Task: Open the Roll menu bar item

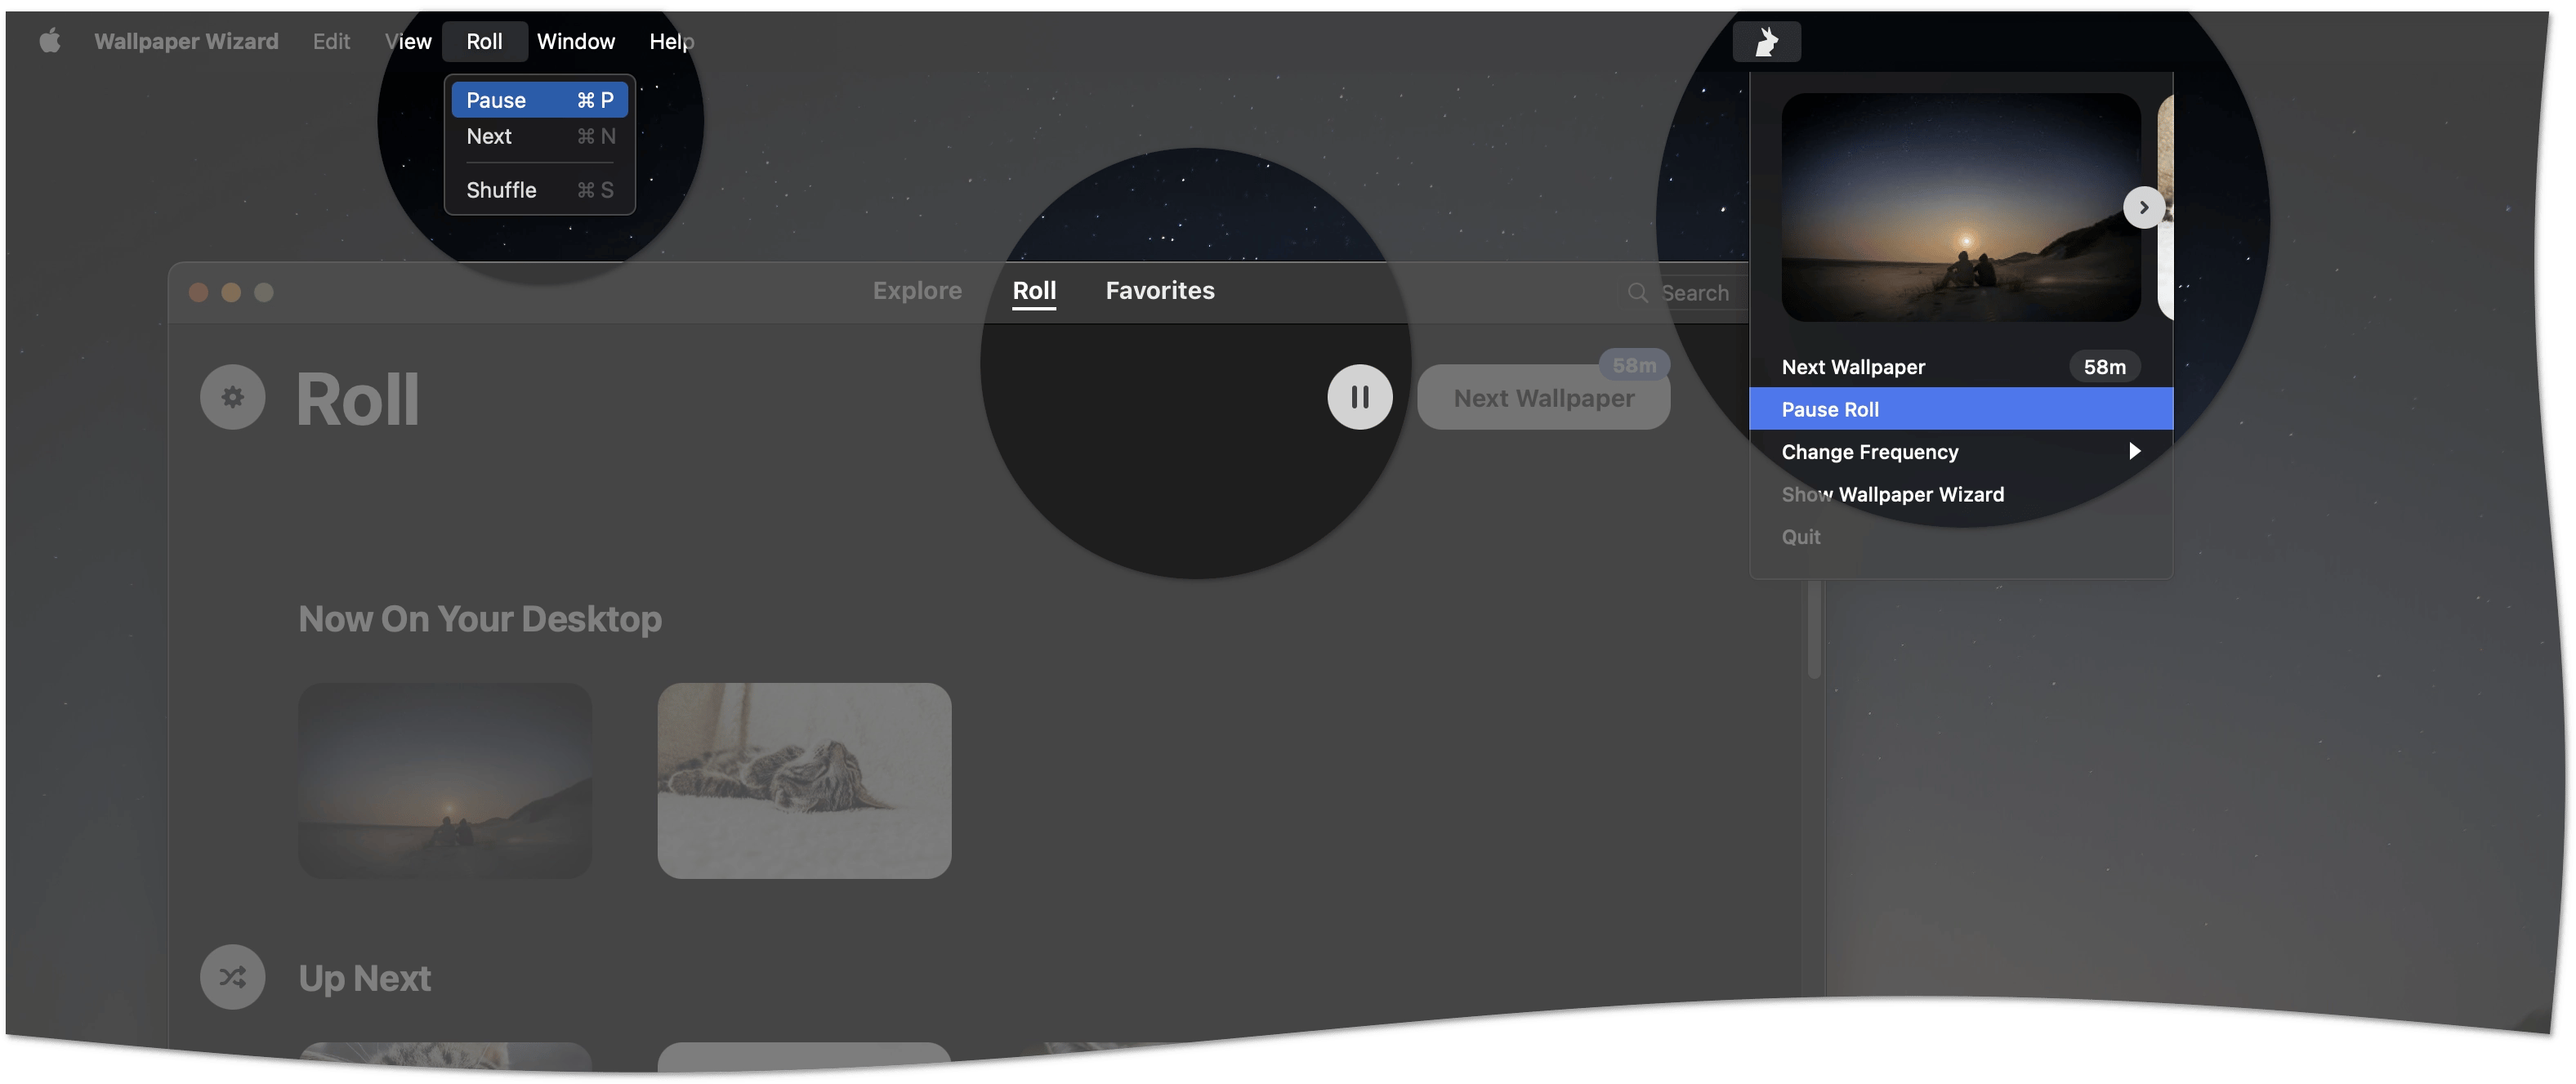Action: tap(484, 41)
